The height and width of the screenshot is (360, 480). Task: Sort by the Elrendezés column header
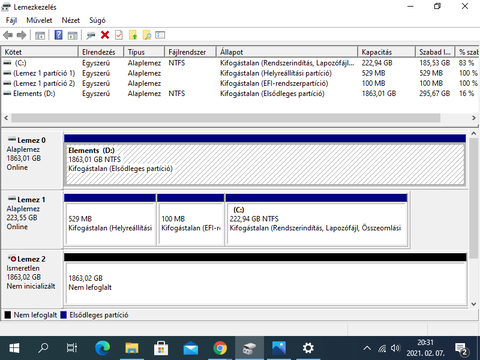(101, 52)
